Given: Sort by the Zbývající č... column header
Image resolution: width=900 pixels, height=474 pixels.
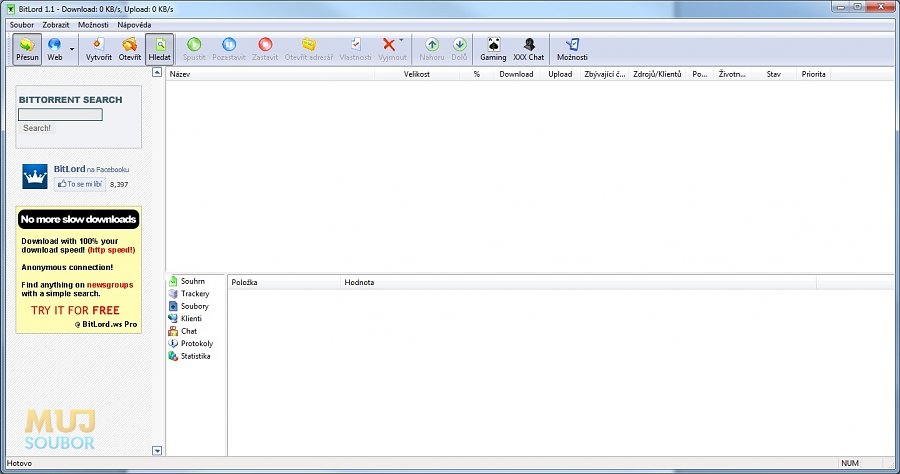Looking at the screenshot, I should point(604,74).
